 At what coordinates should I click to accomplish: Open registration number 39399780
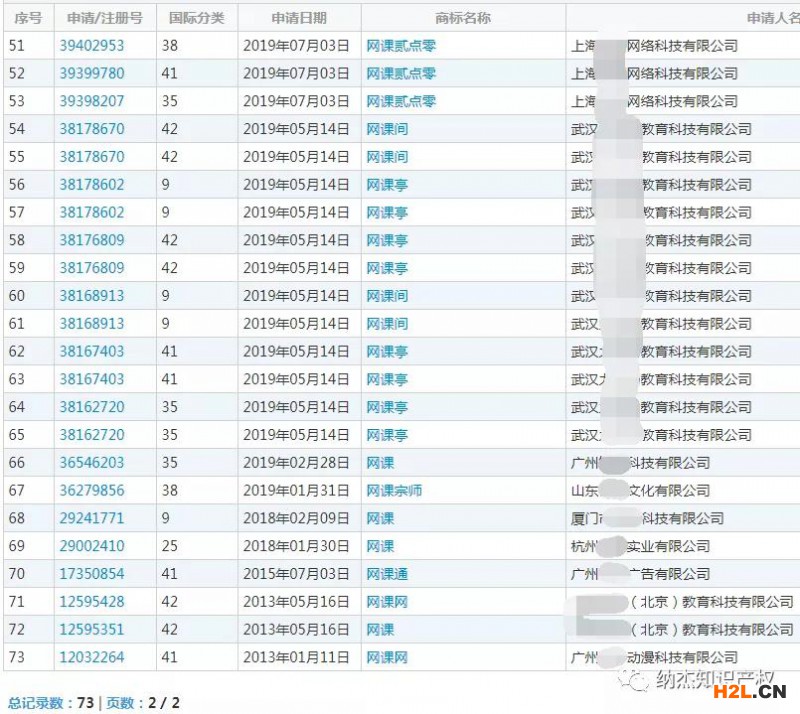tap(92, 73)
